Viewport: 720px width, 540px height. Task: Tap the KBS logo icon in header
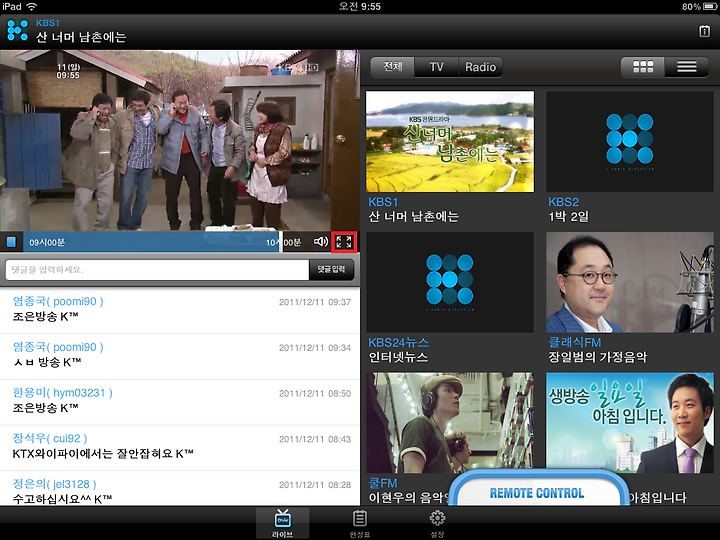click(17, 31)
